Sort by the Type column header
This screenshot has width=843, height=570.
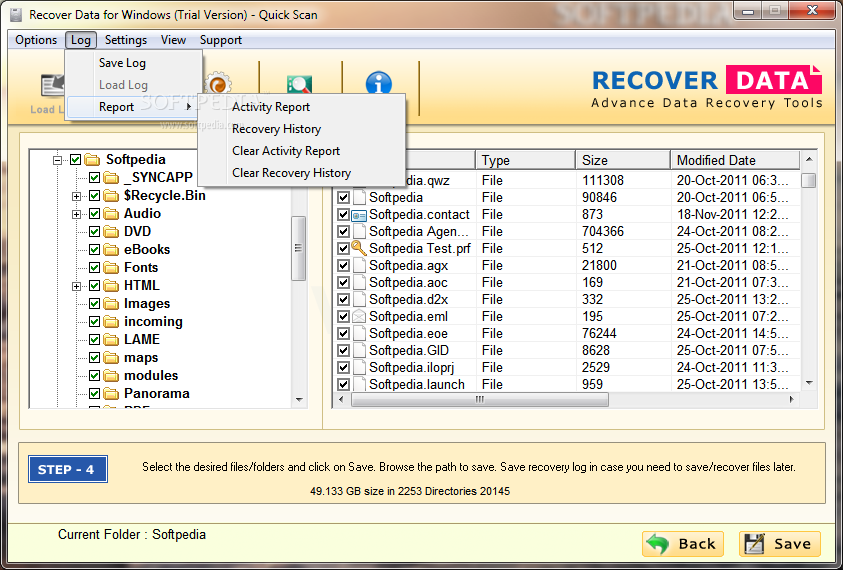coord(525,160)
